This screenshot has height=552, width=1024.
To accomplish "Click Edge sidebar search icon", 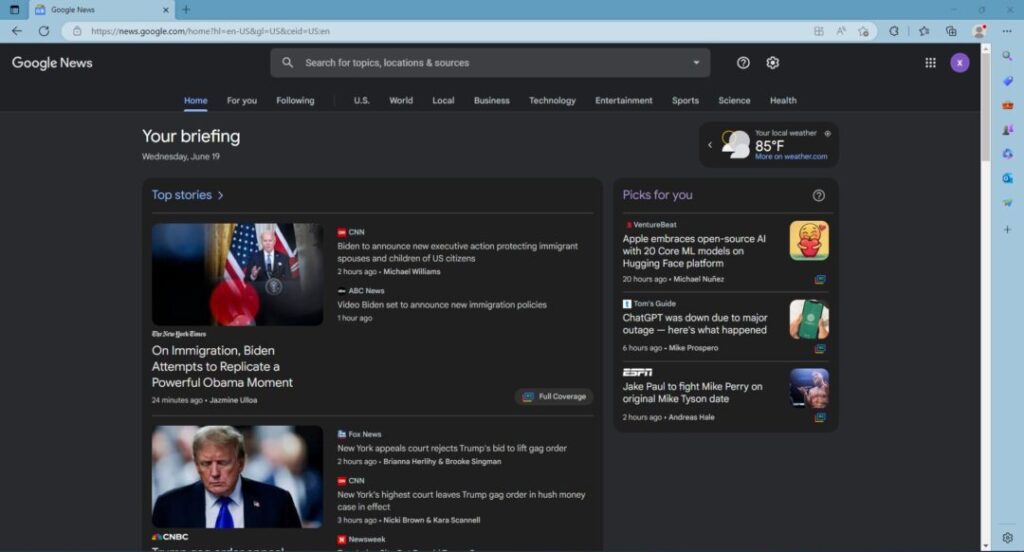I will click(1008, 56).
